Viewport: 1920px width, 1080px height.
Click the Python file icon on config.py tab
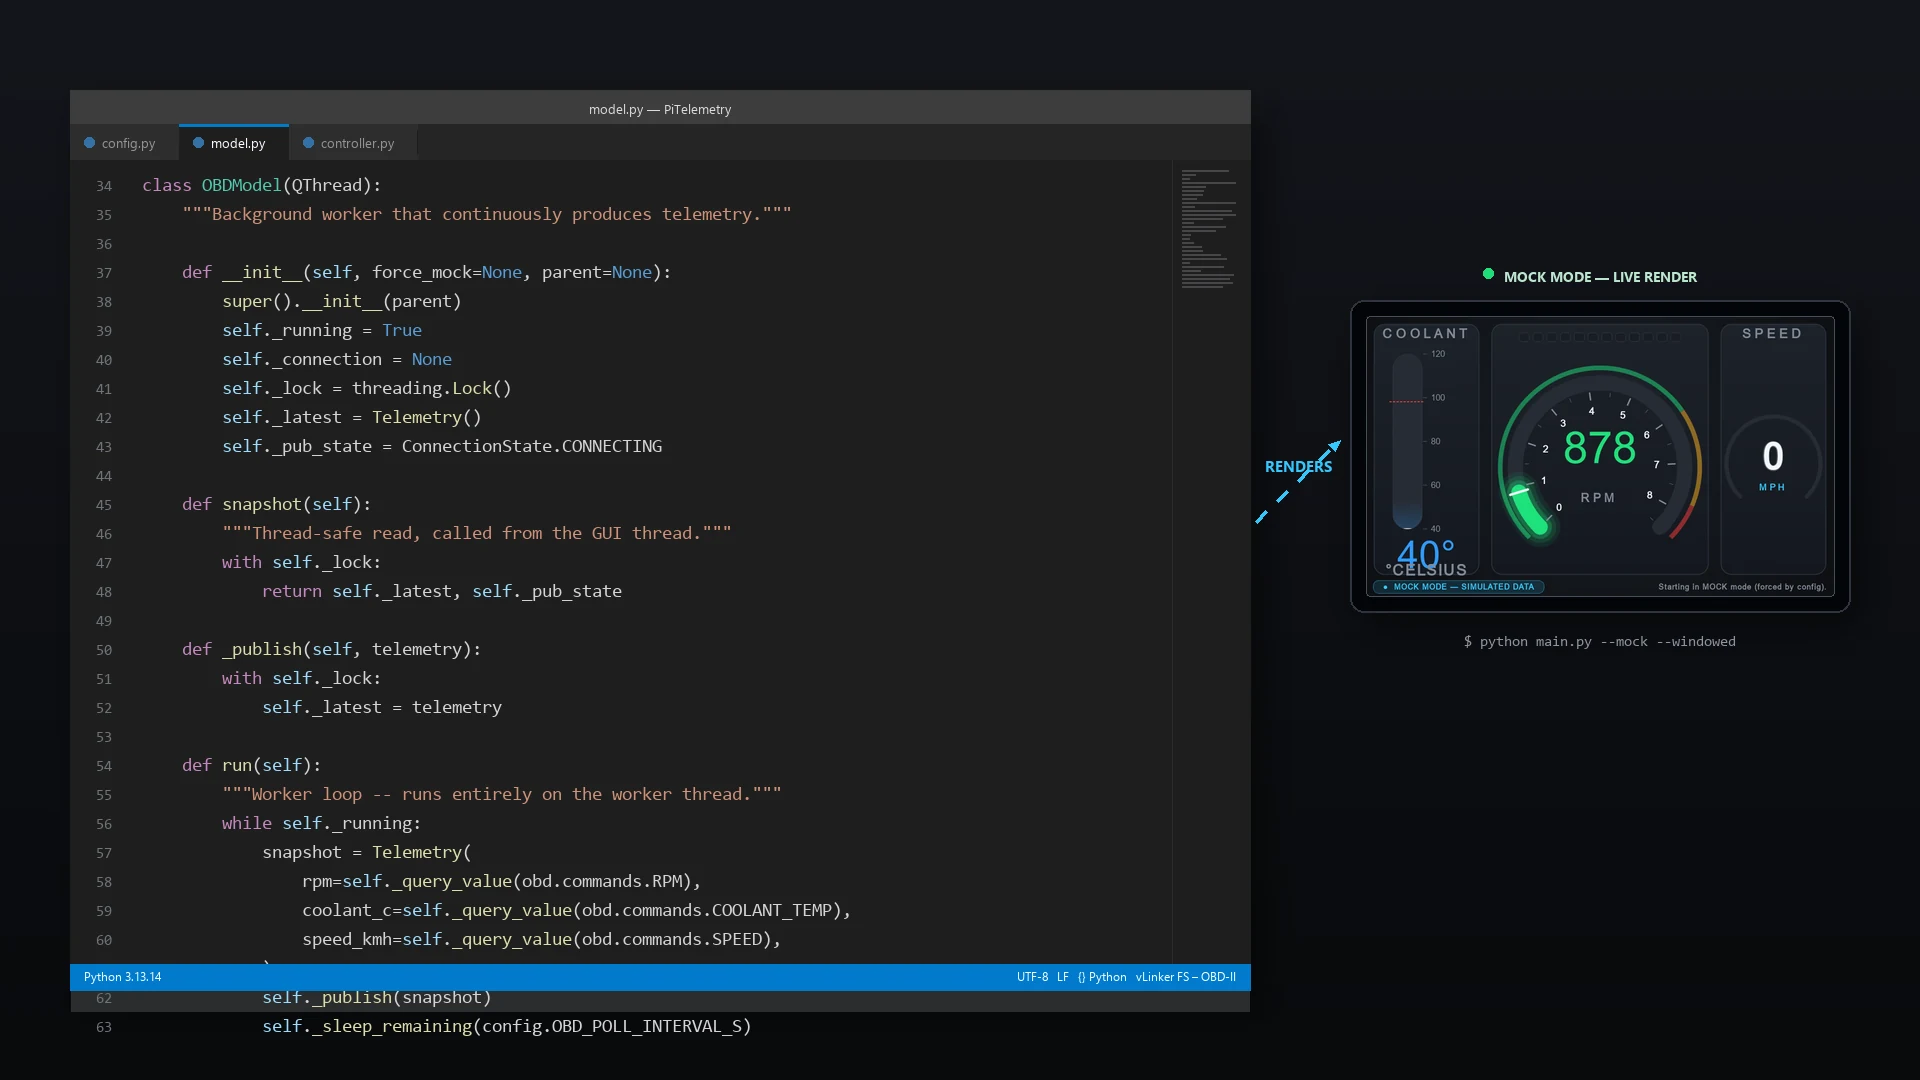[x=90, y=143]
